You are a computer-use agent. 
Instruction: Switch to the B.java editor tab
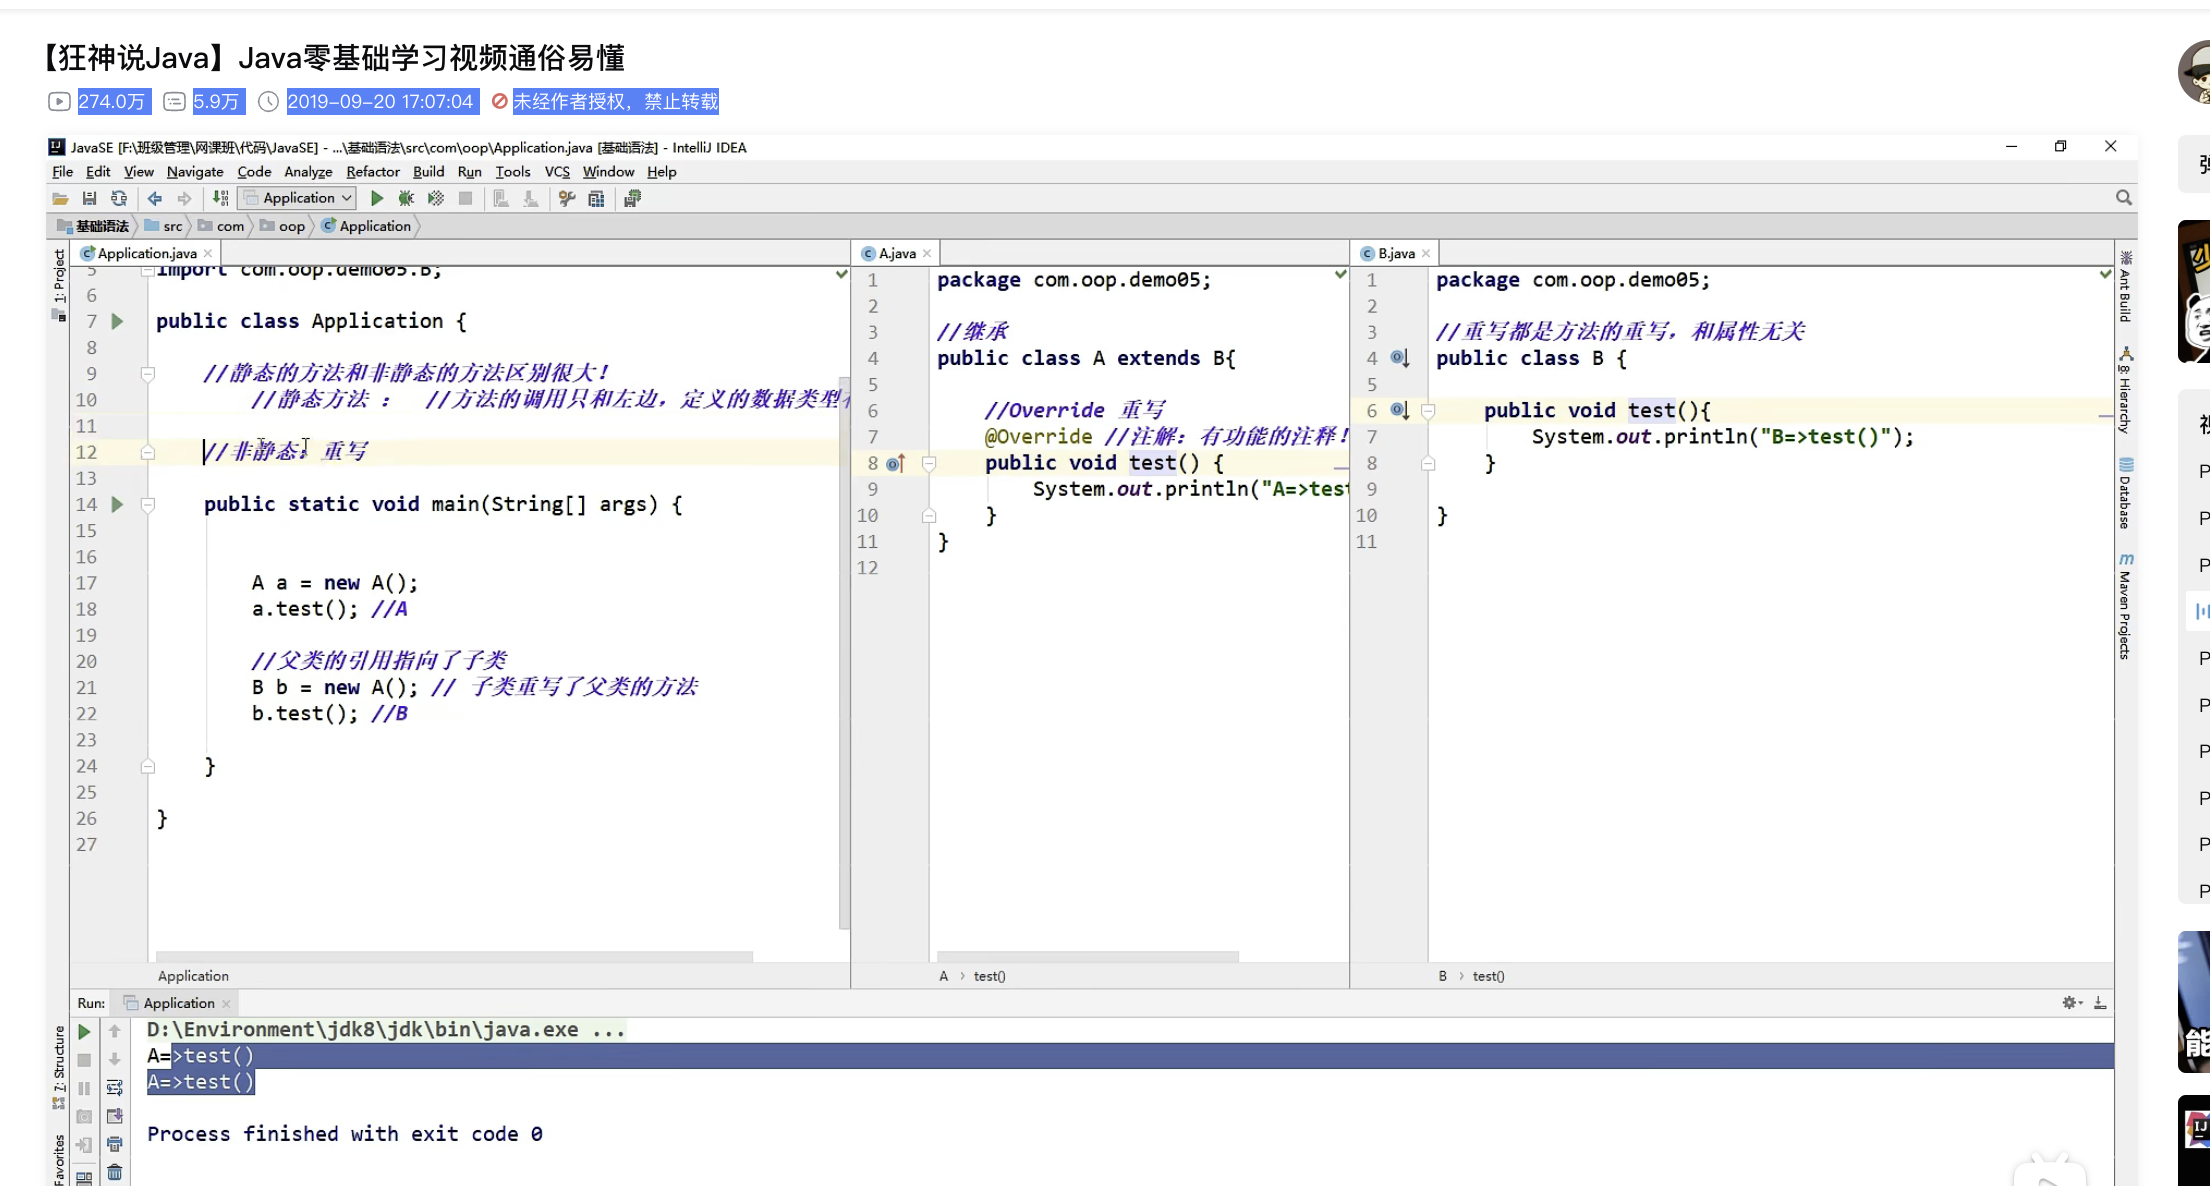[x=1396, y=253]
